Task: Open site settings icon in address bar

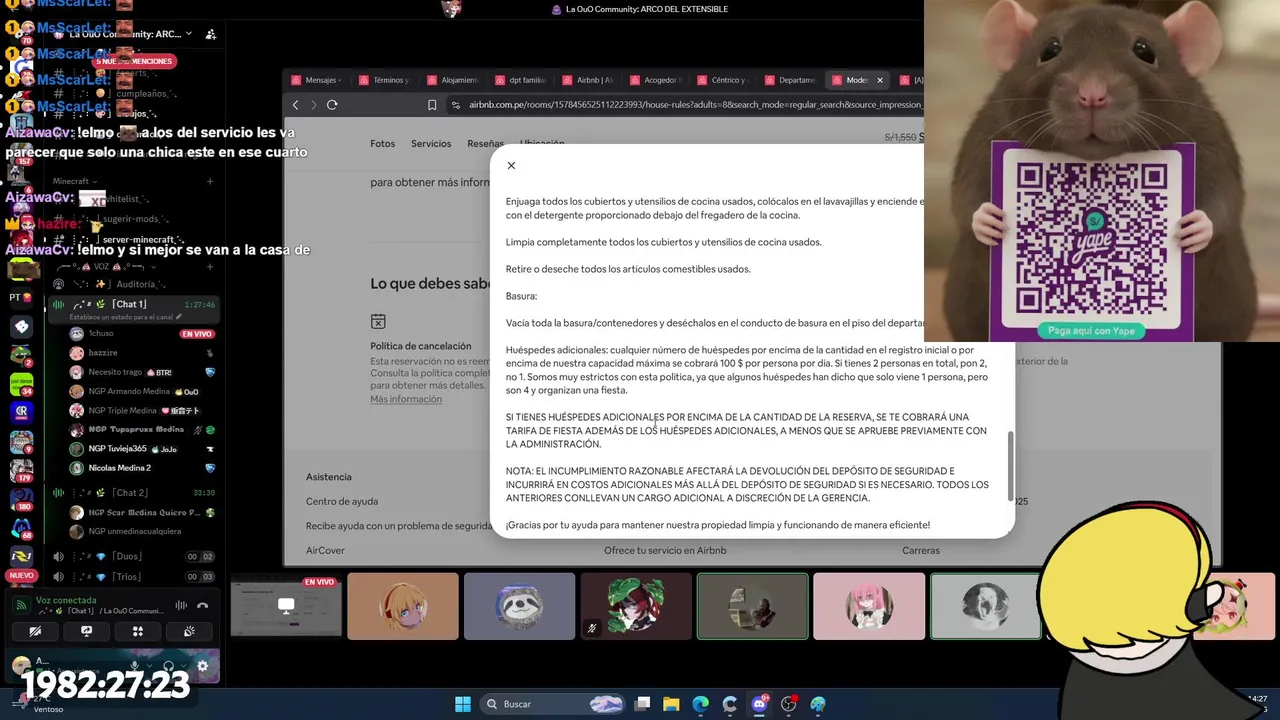Action: point(456,105)
